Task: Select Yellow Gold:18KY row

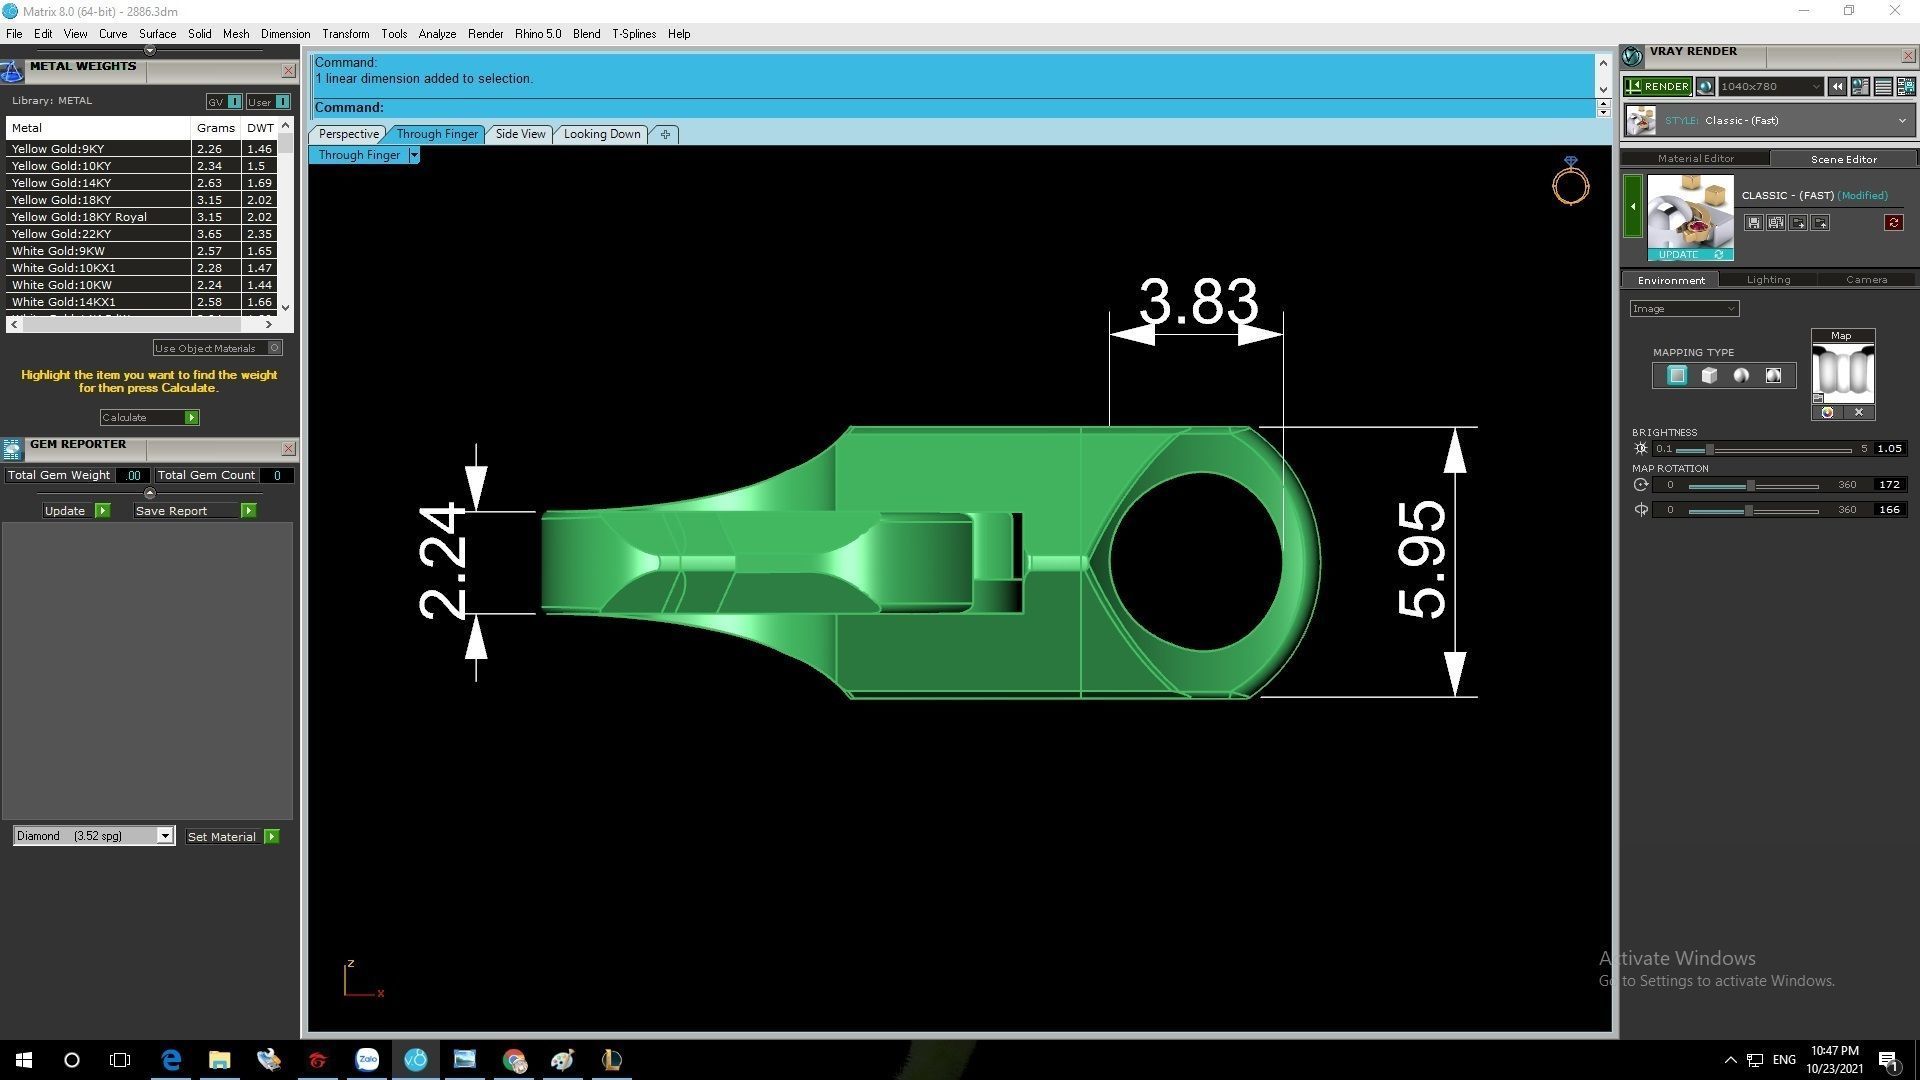Action: 141,200
